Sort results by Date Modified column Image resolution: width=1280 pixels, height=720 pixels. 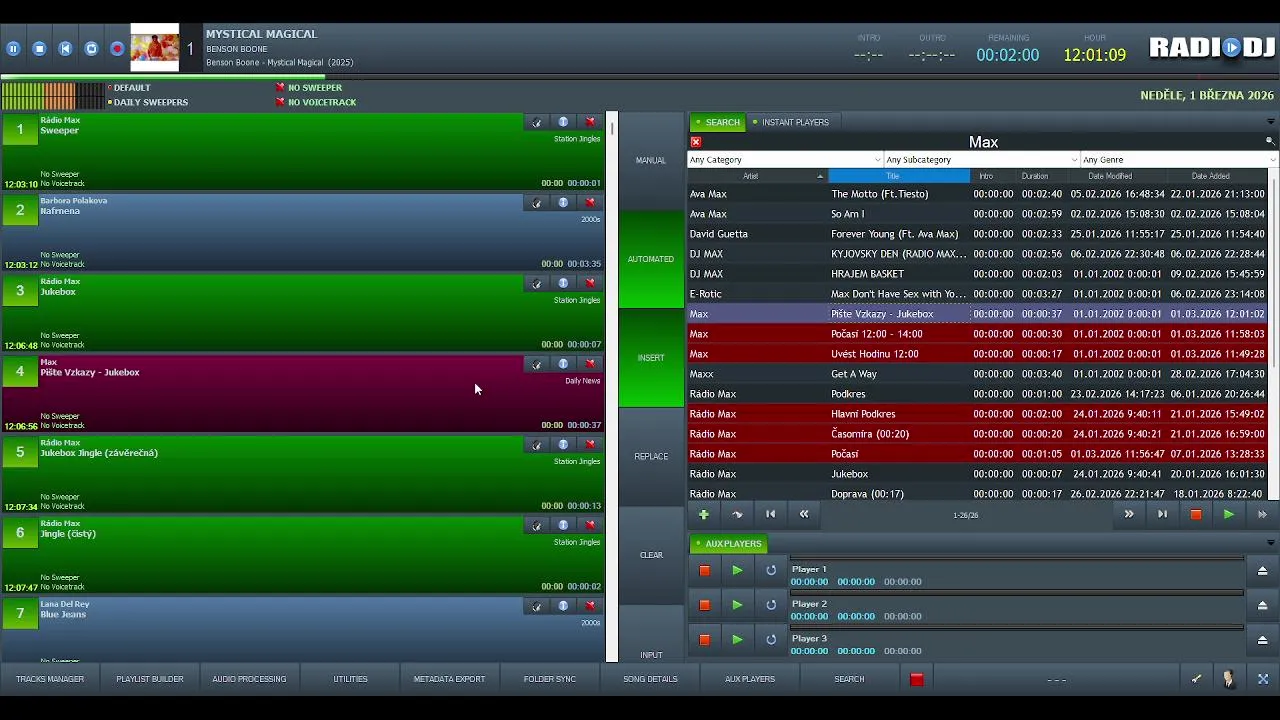(x=1110, y=176)
